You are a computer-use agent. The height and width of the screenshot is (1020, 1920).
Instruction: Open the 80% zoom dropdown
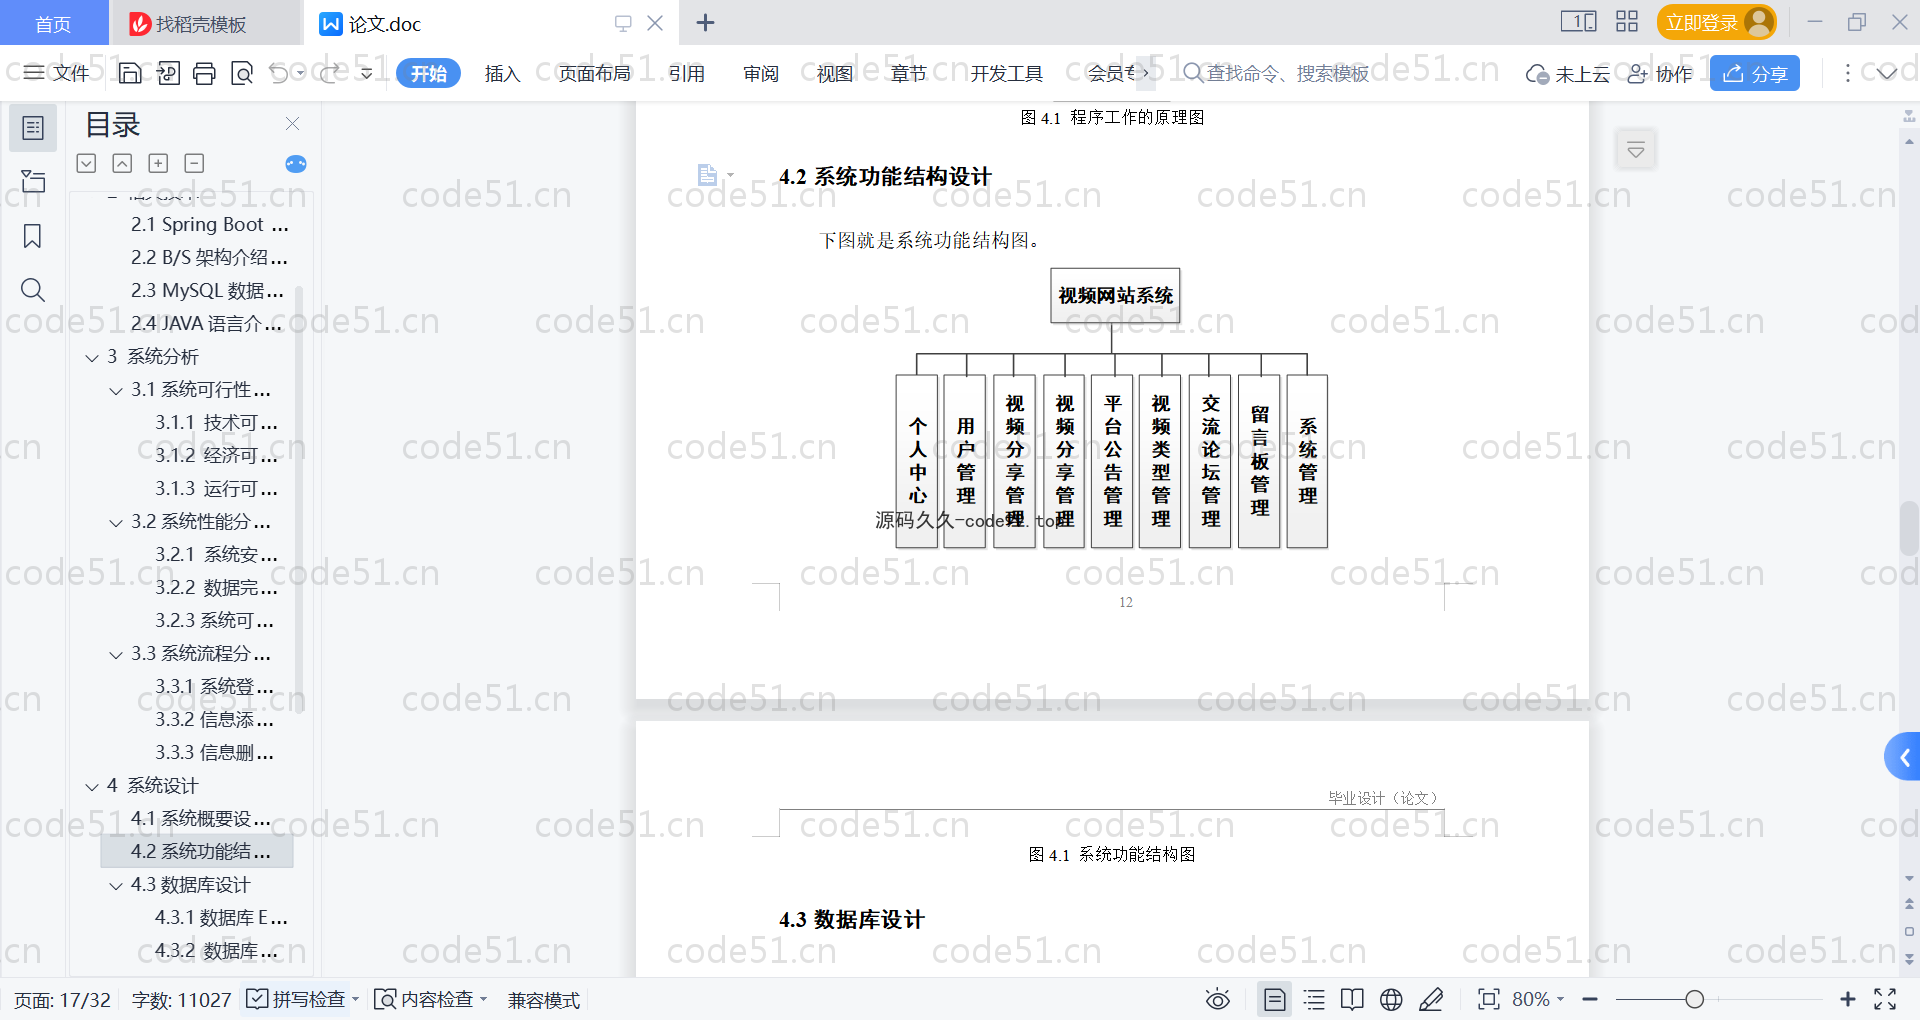coord(1538,999)
